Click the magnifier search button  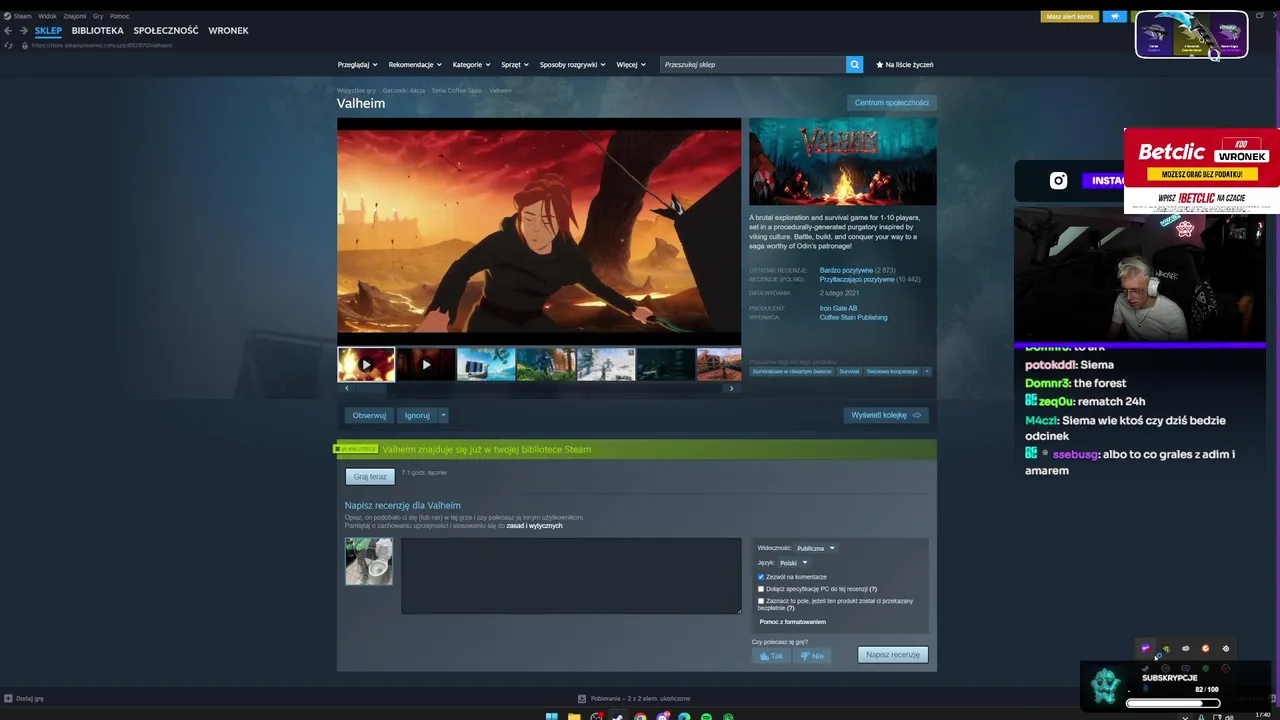pyautogui.click(x=854, y=64)
